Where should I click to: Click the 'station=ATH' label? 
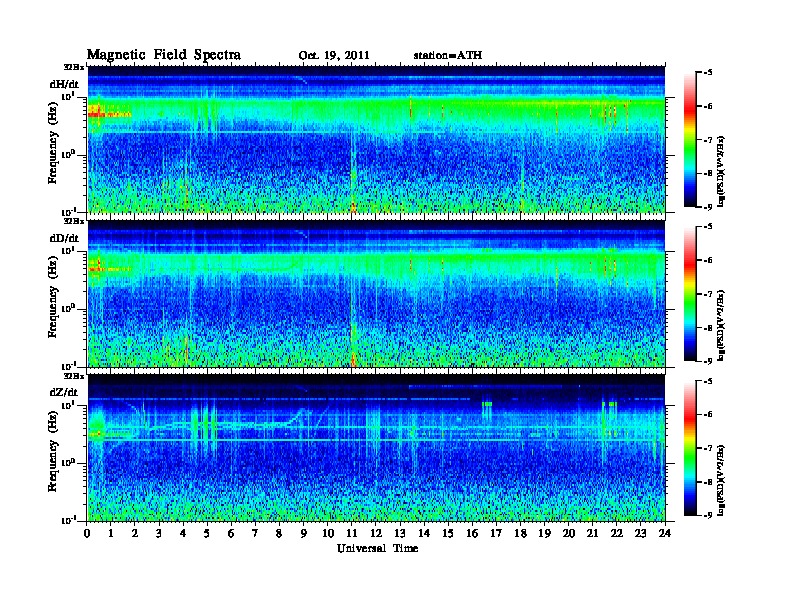click(448, 55)
